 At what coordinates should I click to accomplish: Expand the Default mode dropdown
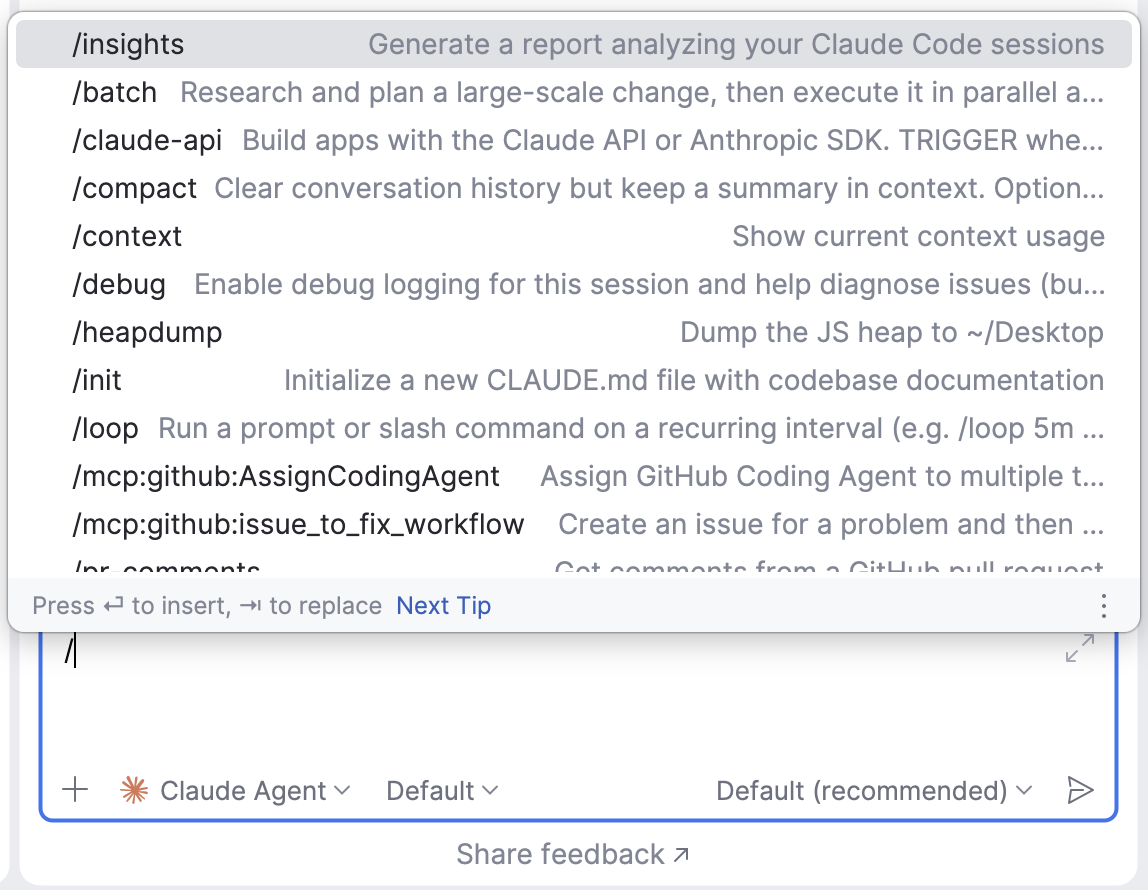click(442, 791)
